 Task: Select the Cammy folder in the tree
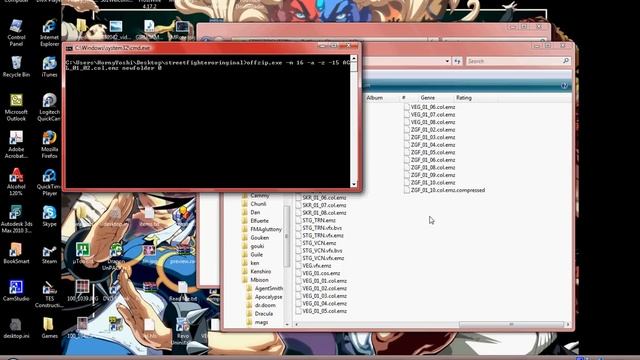[260, 196]
